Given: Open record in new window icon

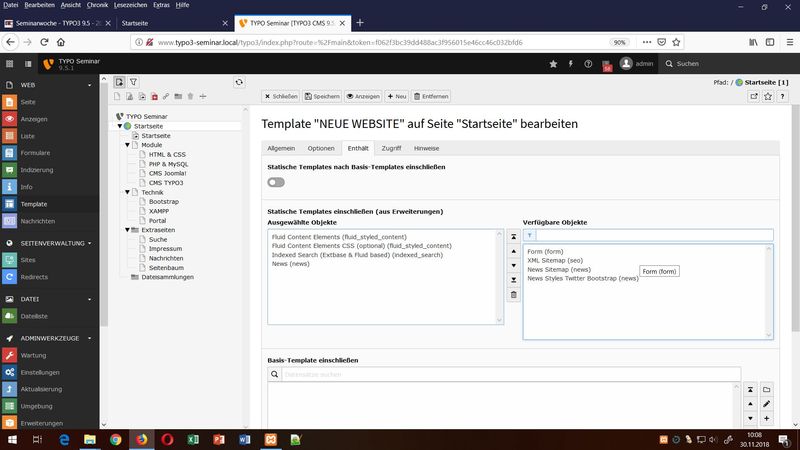Looking at the screenshot, I should 754,96.
